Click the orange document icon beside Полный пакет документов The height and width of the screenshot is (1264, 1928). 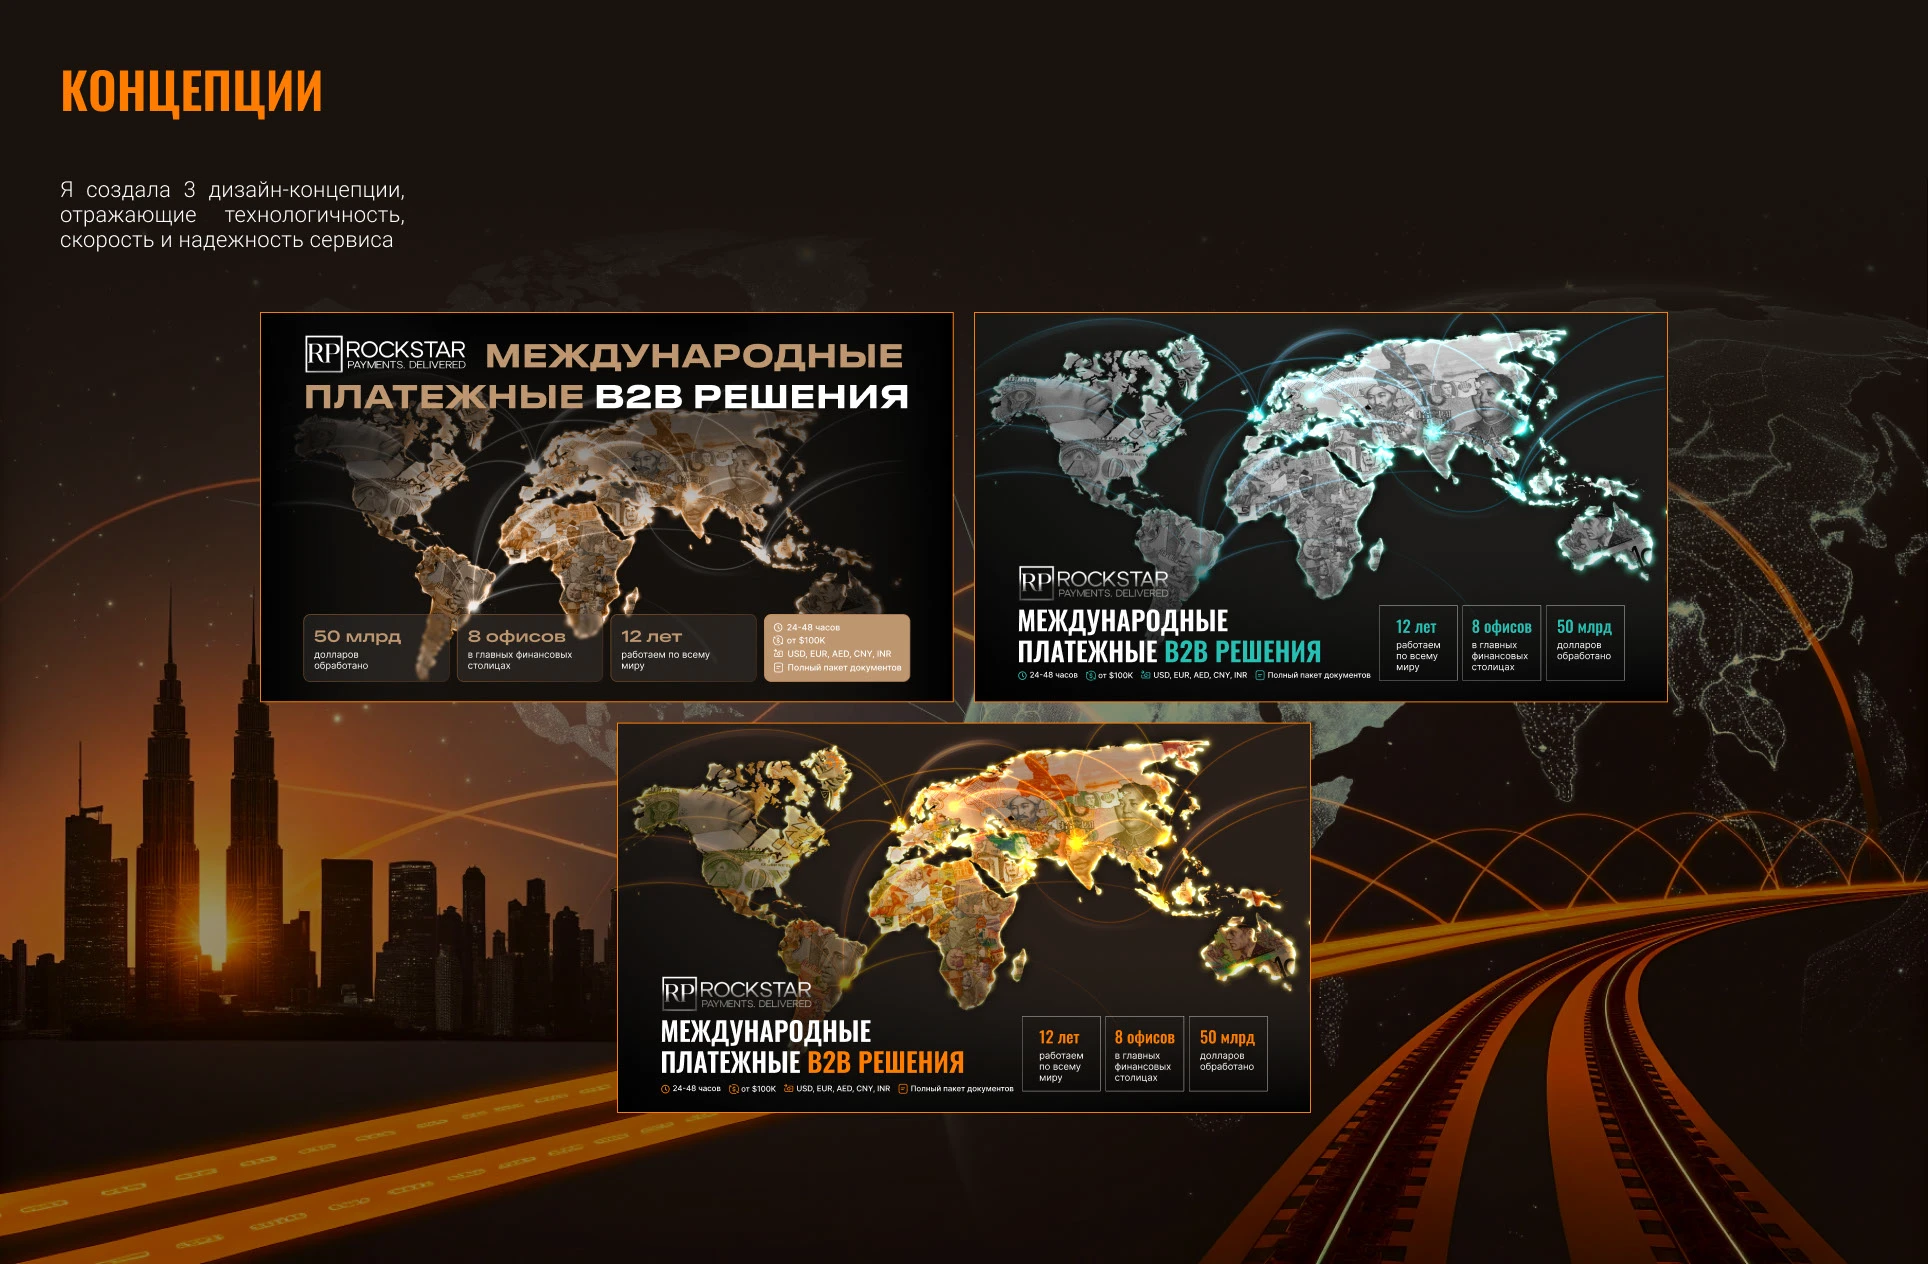(x=903, y=1089)
